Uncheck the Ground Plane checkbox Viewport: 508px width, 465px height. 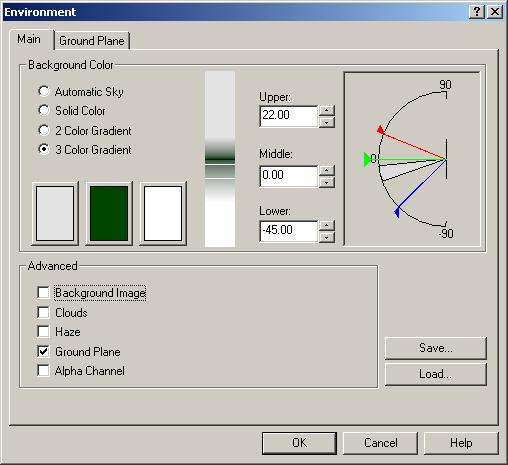coord(43,351)
